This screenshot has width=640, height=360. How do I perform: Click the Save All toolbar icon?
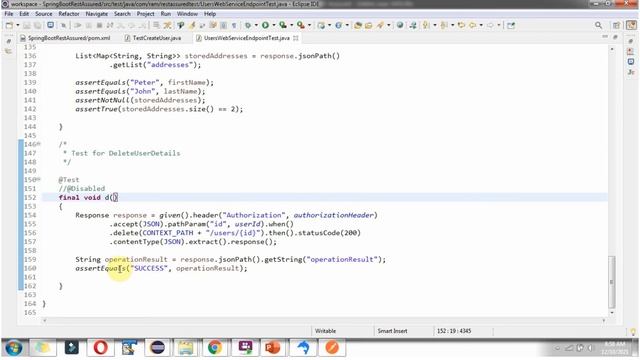click(x=37, y=25)
